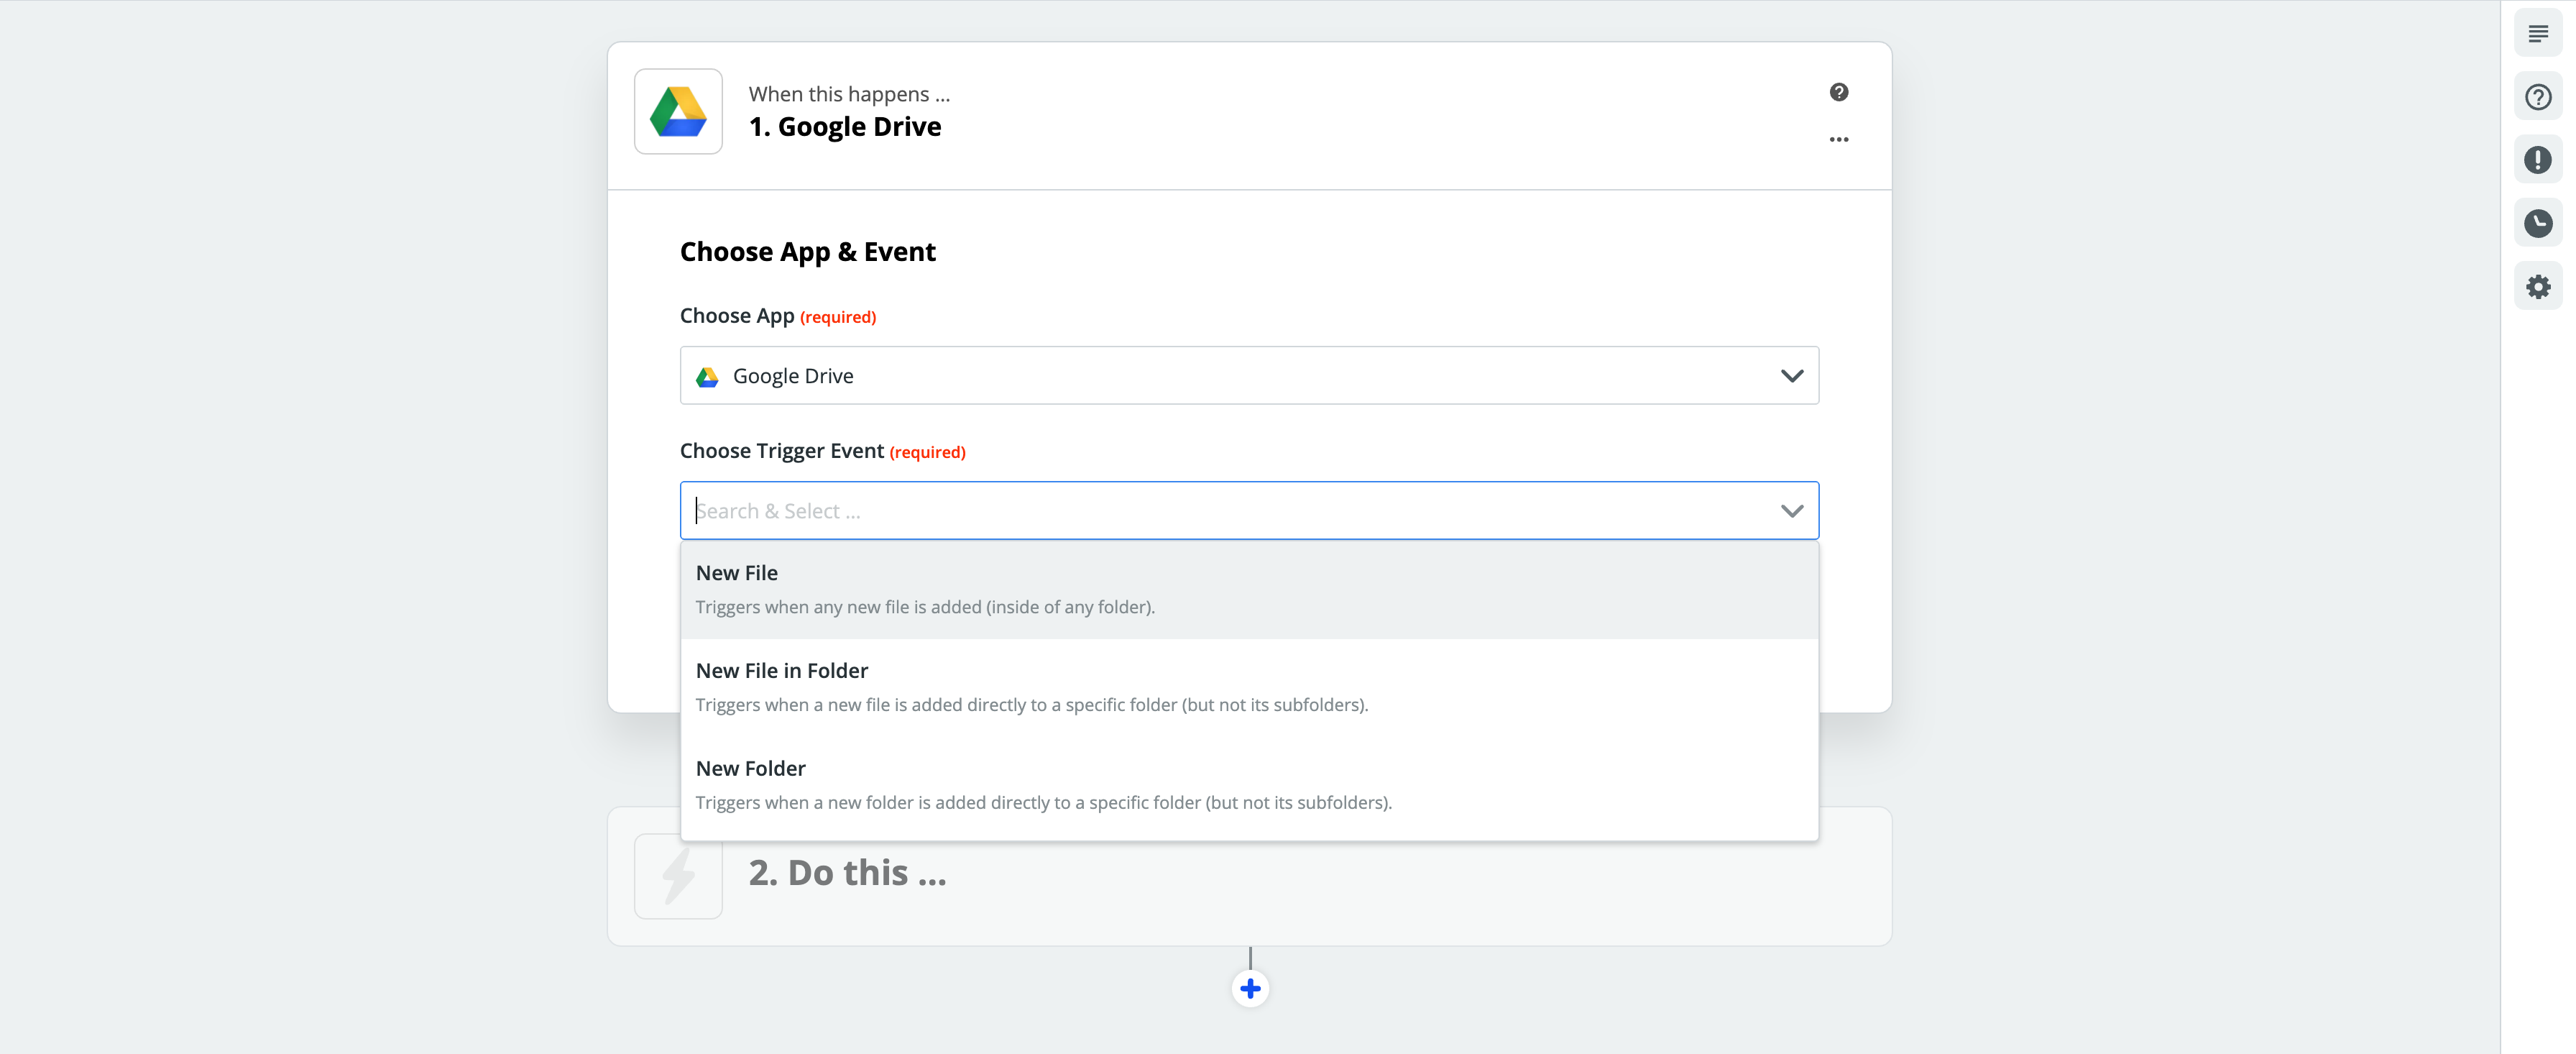Select the New File in Folder trigger

1249,687
